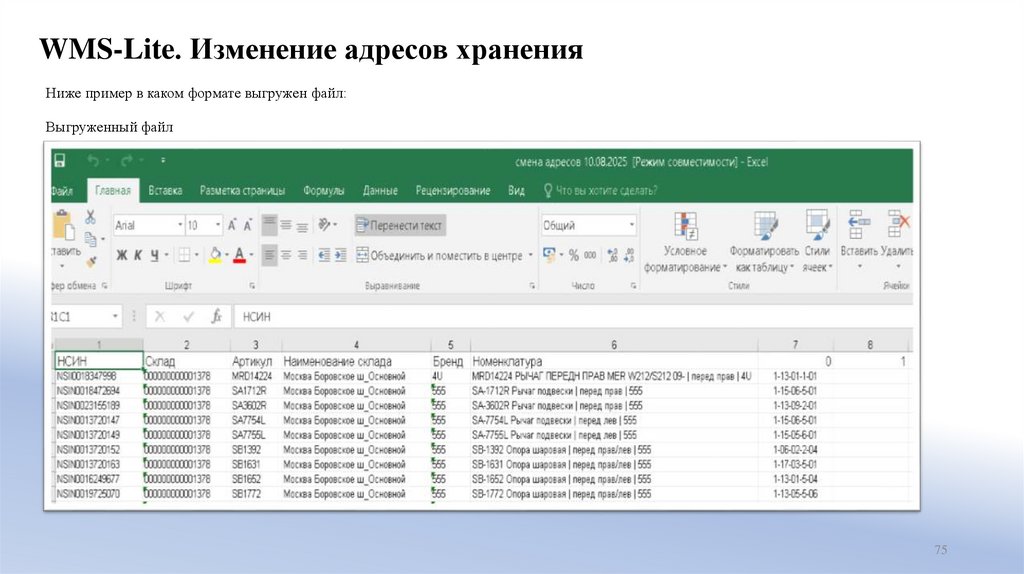Open the Общий number format dropdown

point(632,225)
